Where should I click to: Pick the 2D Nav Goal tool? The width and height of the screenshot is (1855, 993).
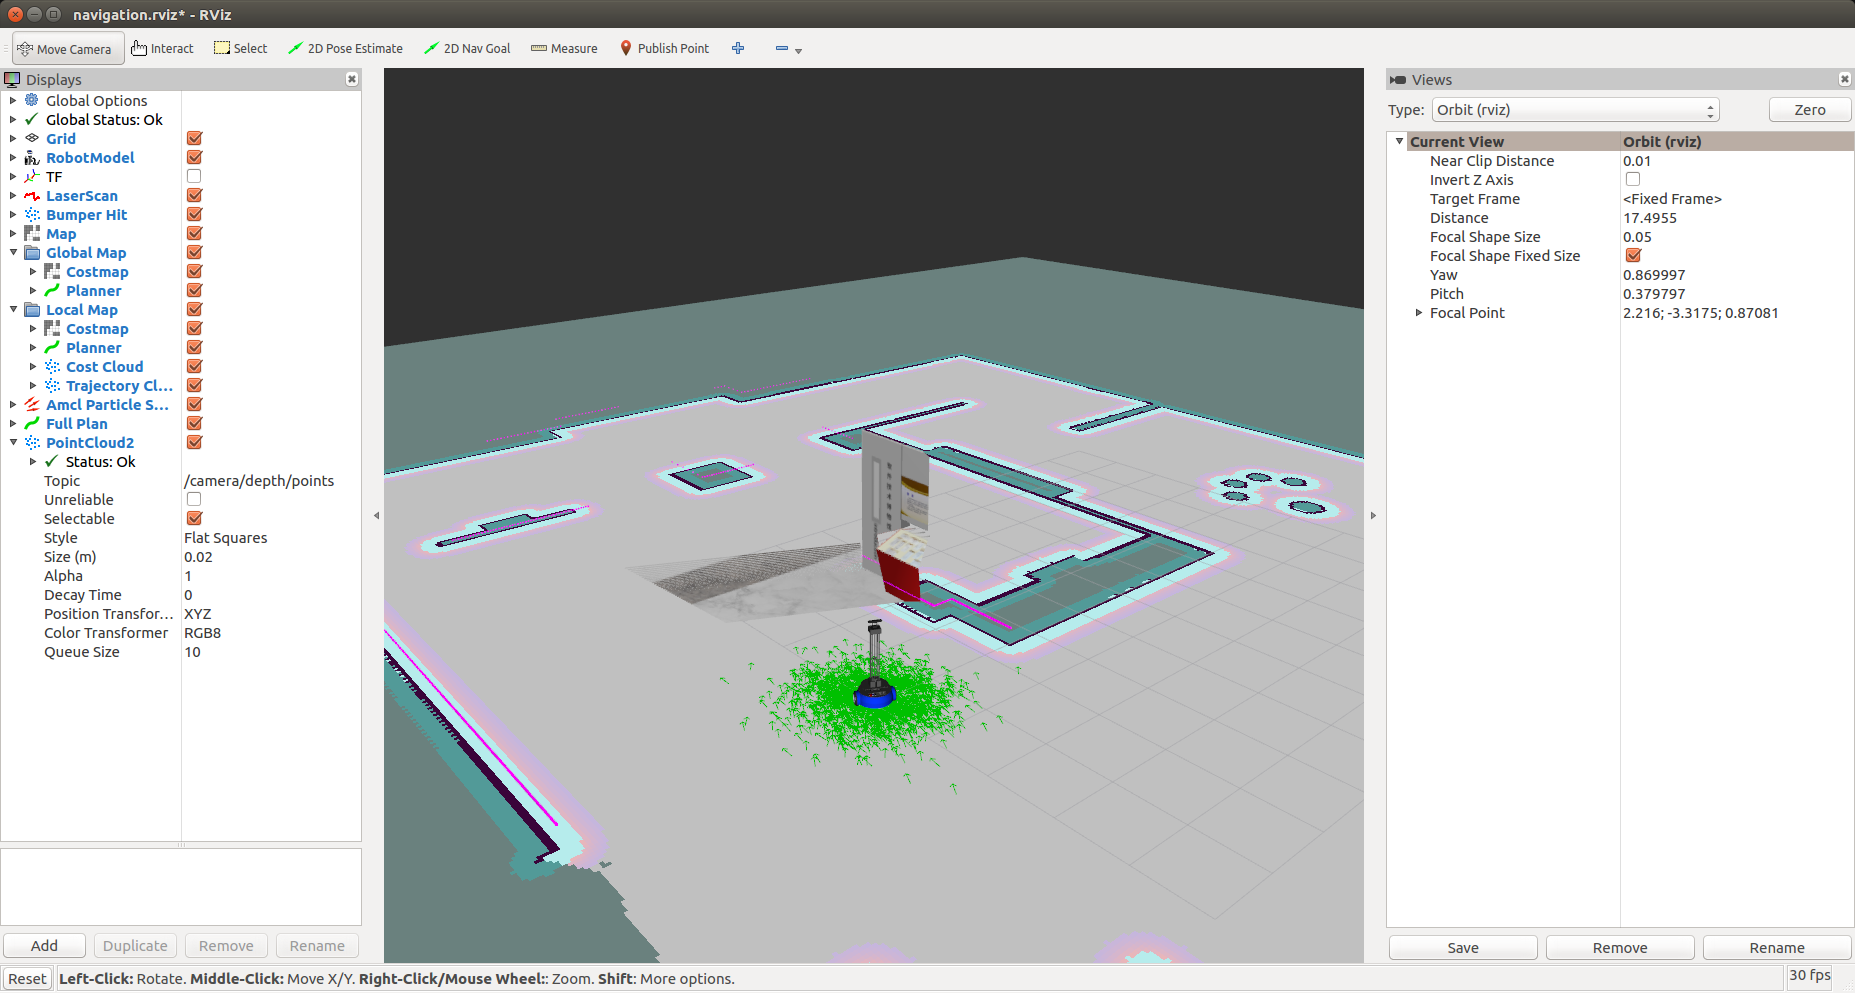click(x=467, y=49)
